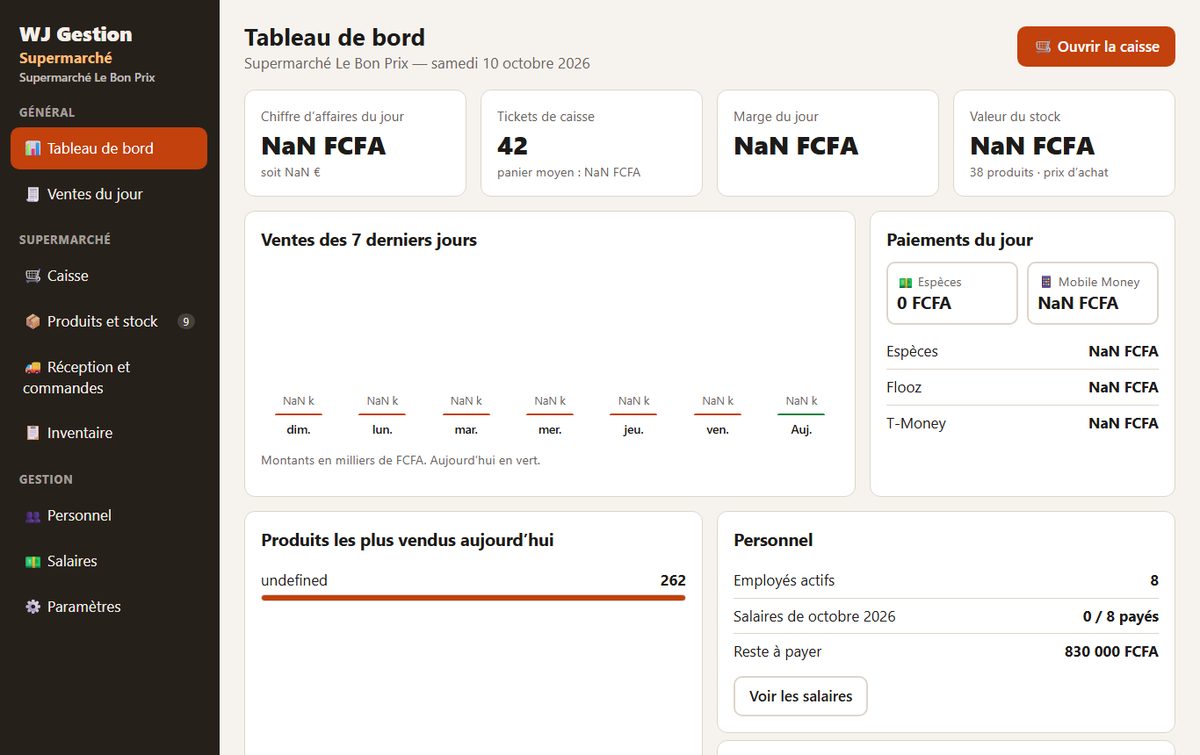Screen dimensions: 1200x755
Task: Open Paramètres settings
Action: click(x=109, y=607)
